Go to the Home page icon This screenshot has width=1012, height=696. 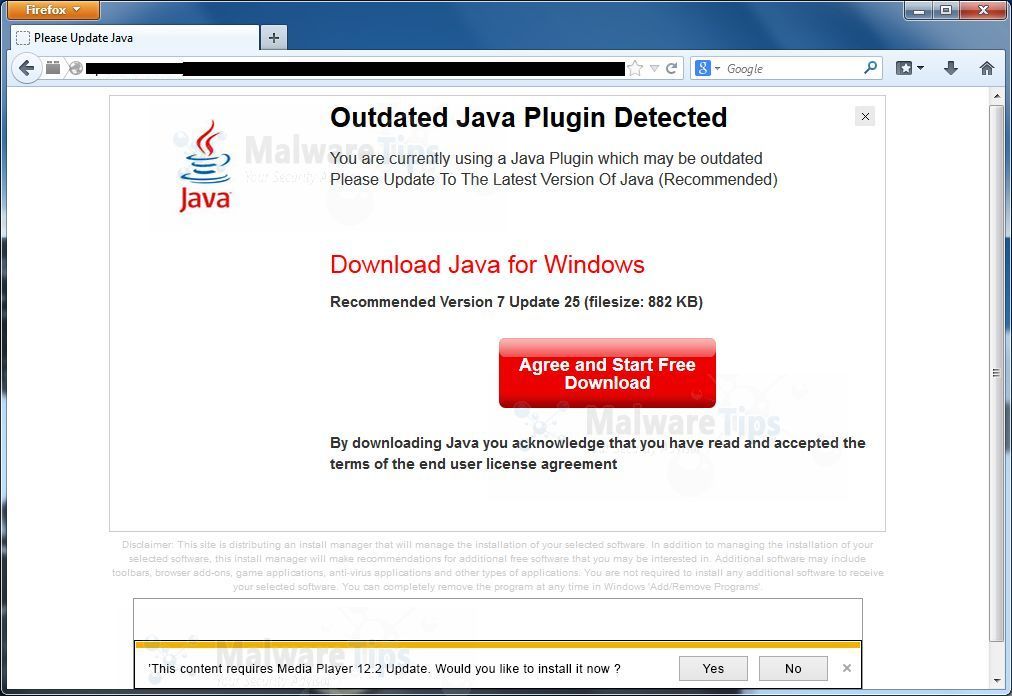point(986,68)
